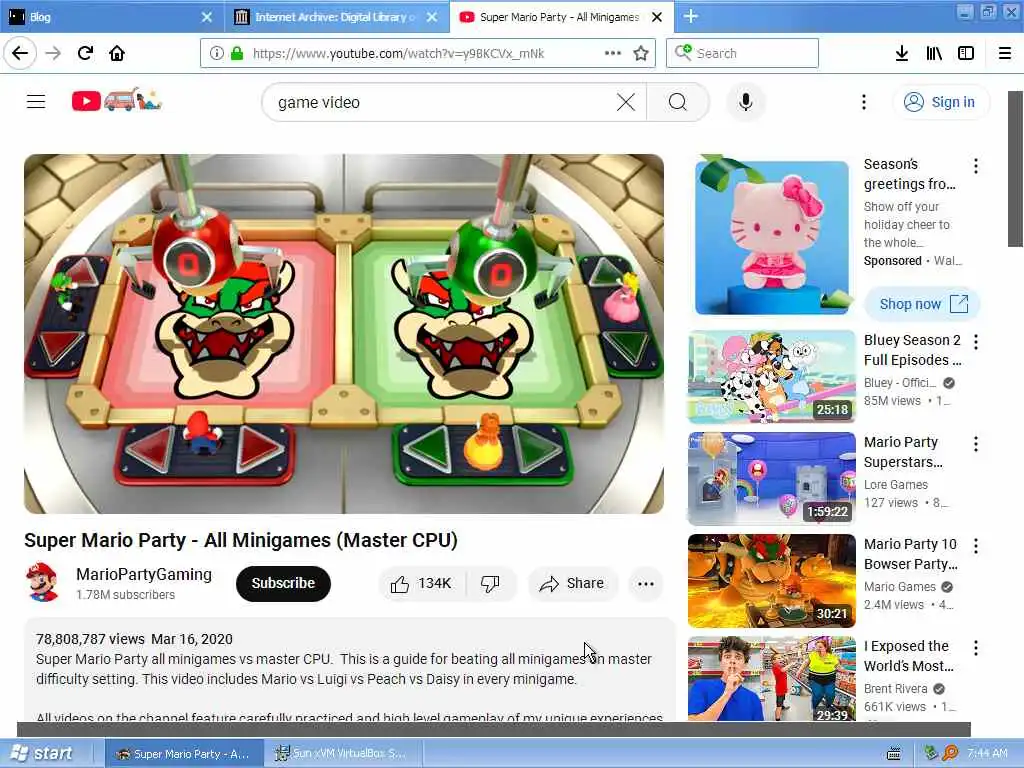Select Super Mario Party taskbar item
Image resolution: width=1024 pixels, height=768 pixels.
coord(184,754)
